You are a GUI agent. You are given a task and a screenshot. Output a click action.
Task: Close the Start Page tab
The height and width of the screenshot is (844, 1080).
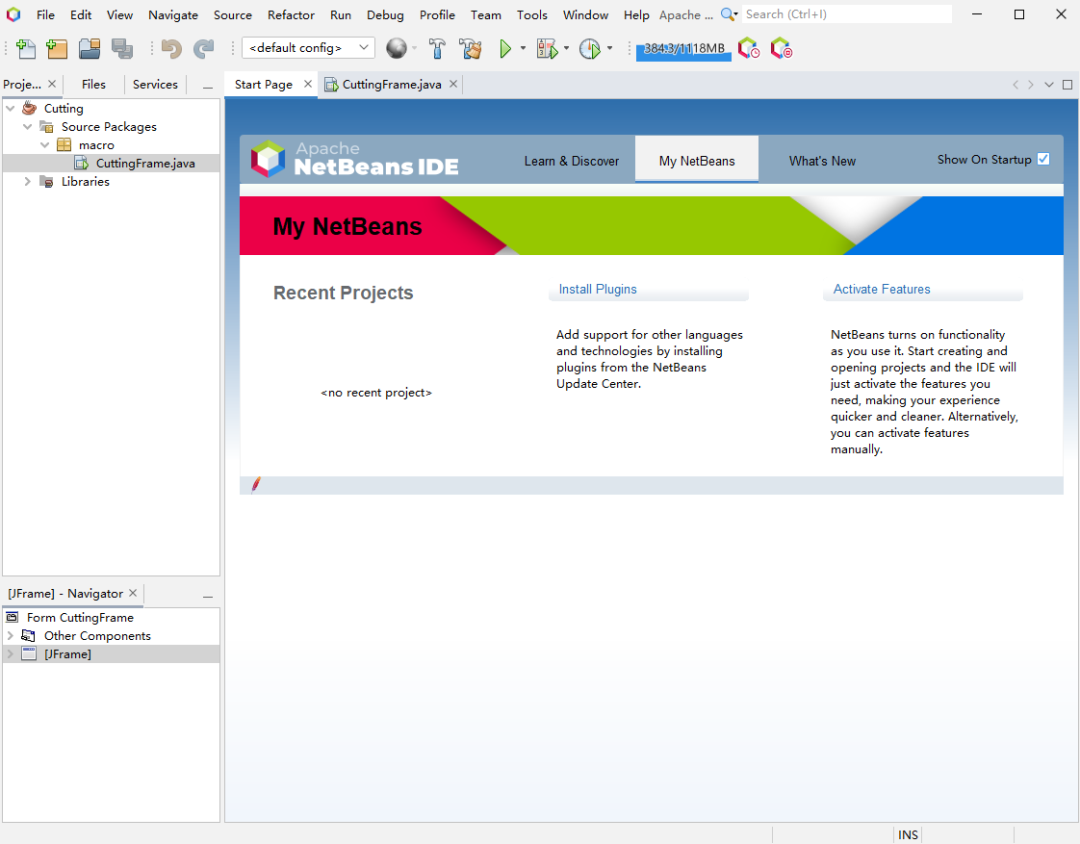click(308, 83)
